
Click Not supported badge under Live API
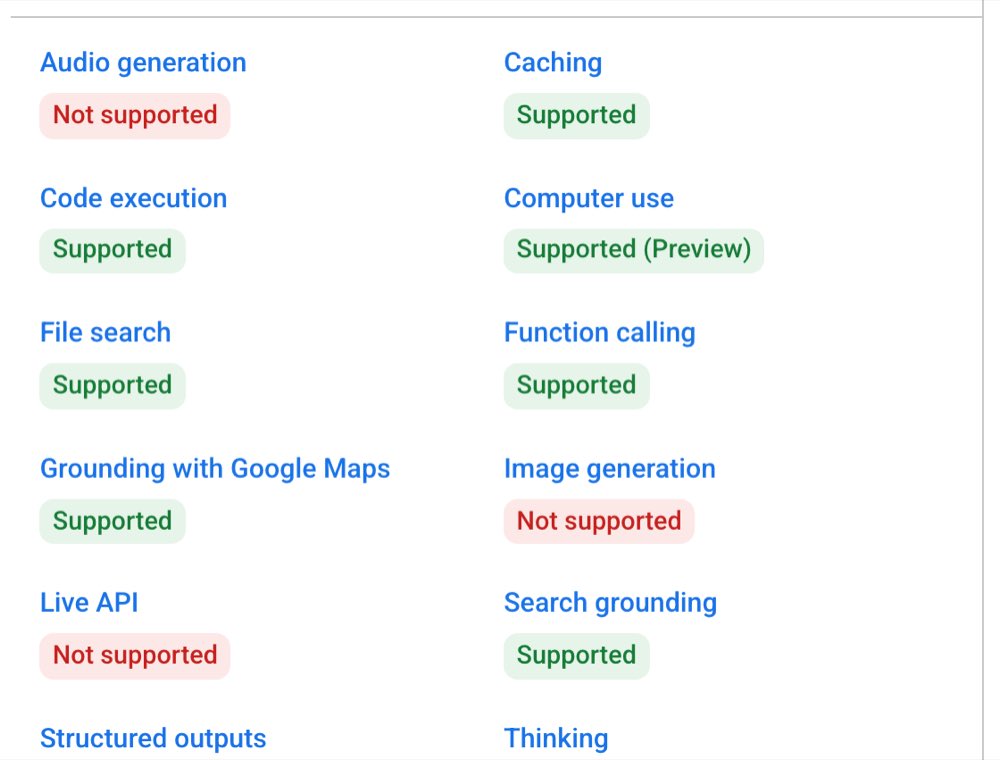click(135, 656)
